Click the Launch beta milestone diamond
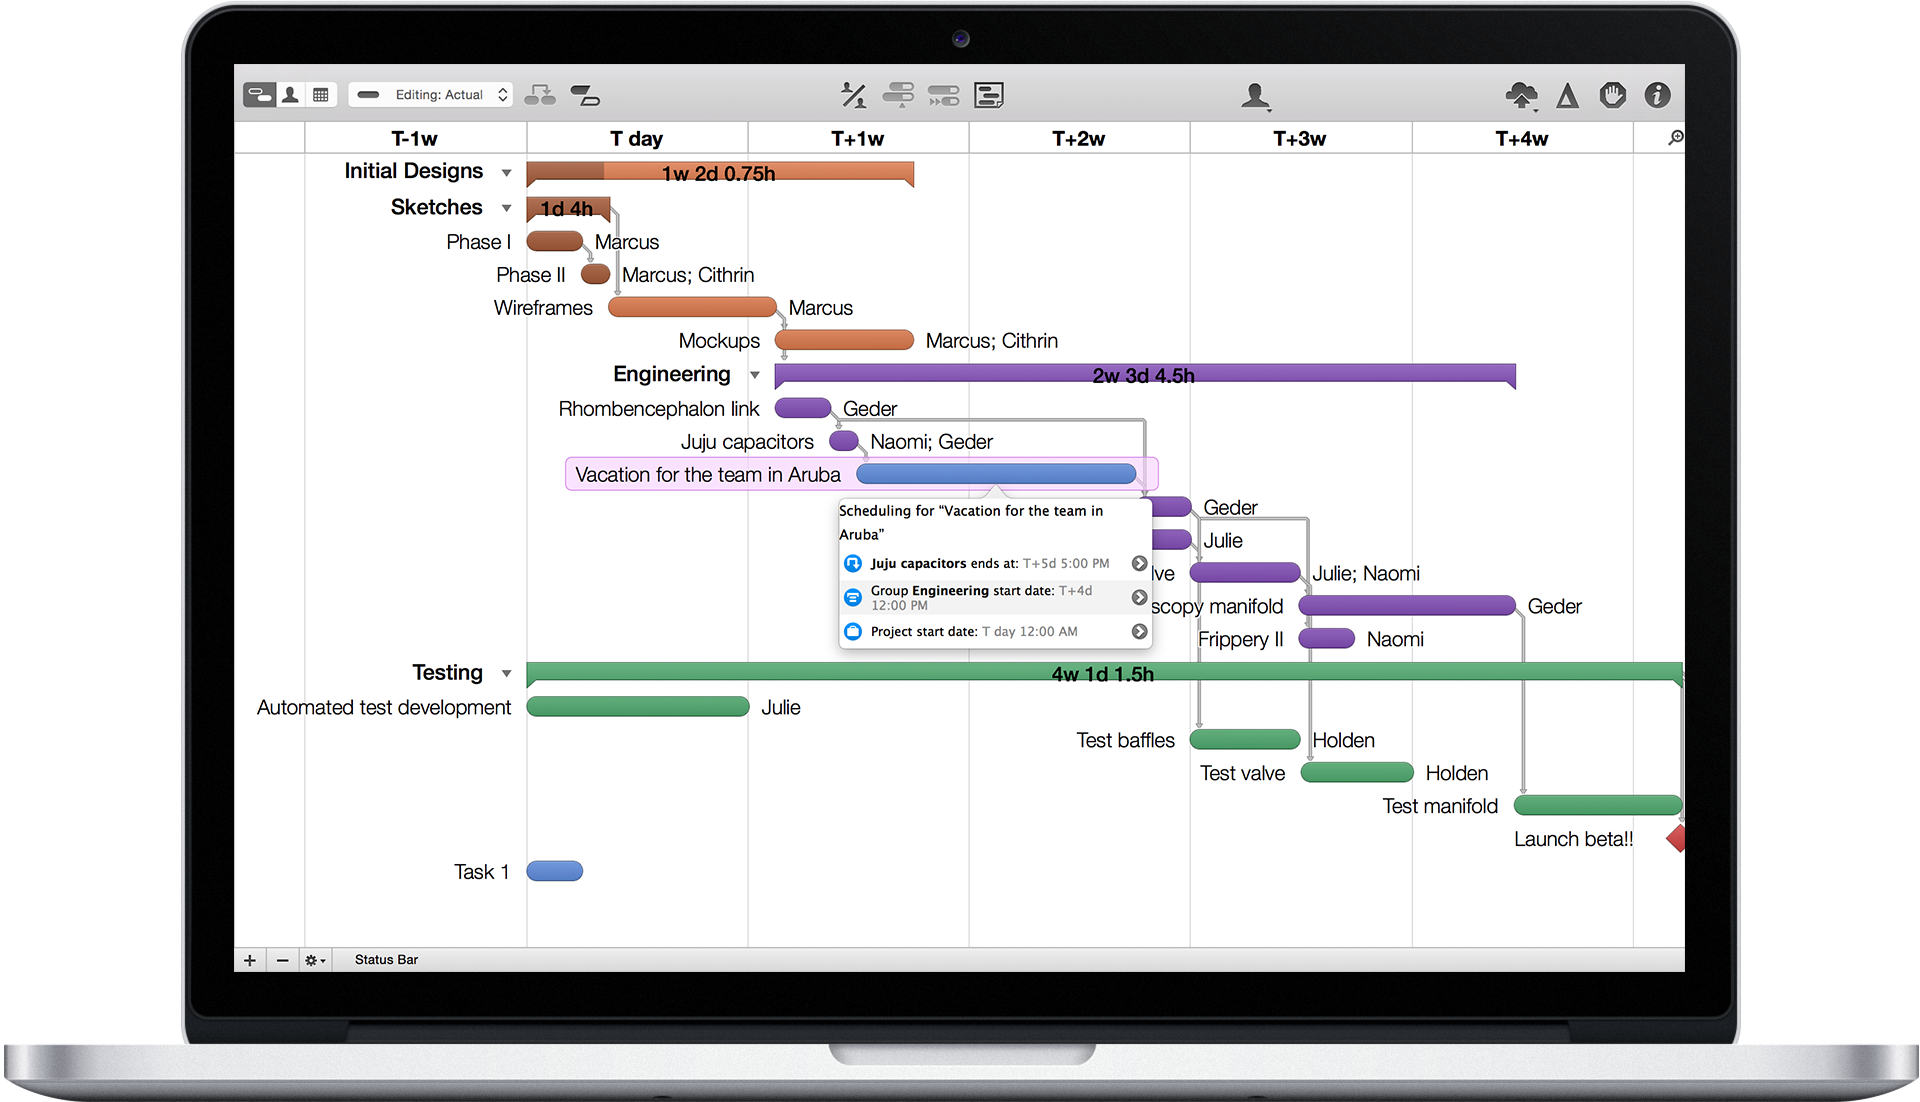Image resolution: width=1920 pixels, height=1102 pixels. click(1676, 839)
